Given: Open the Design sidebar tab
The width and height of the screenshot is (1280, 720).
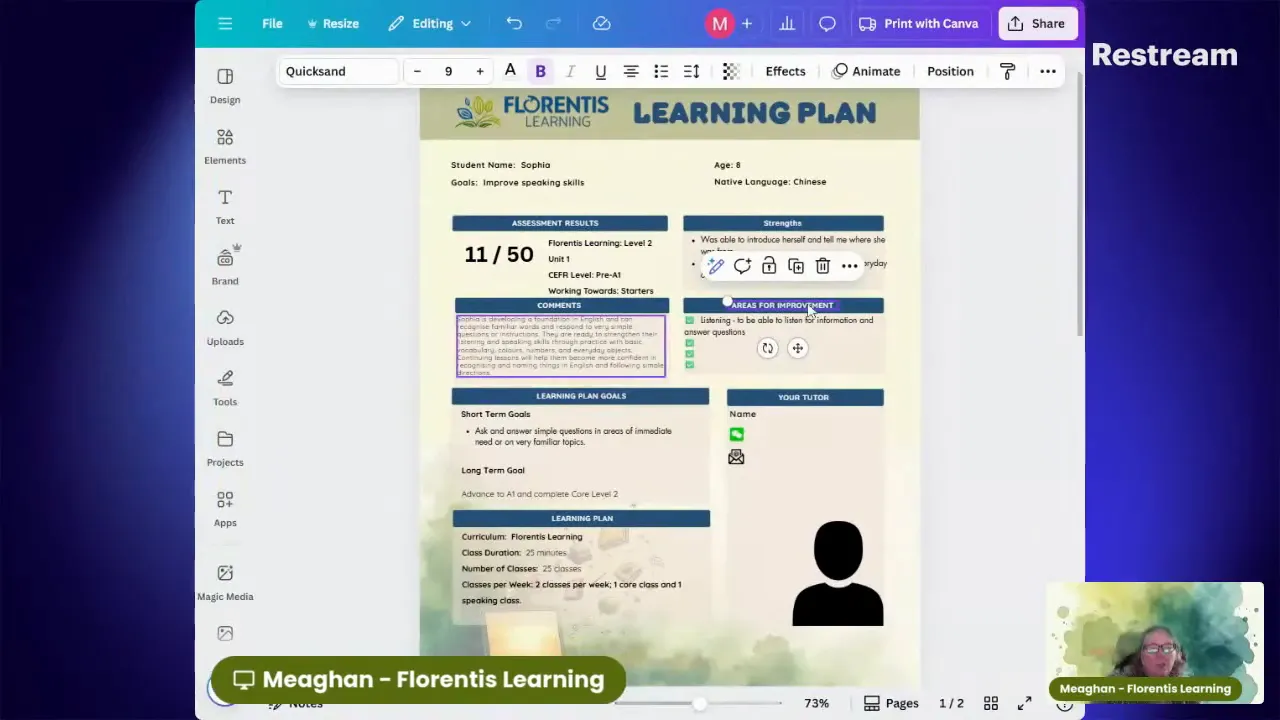Looking at the screenshot, I should pos(225,86).
